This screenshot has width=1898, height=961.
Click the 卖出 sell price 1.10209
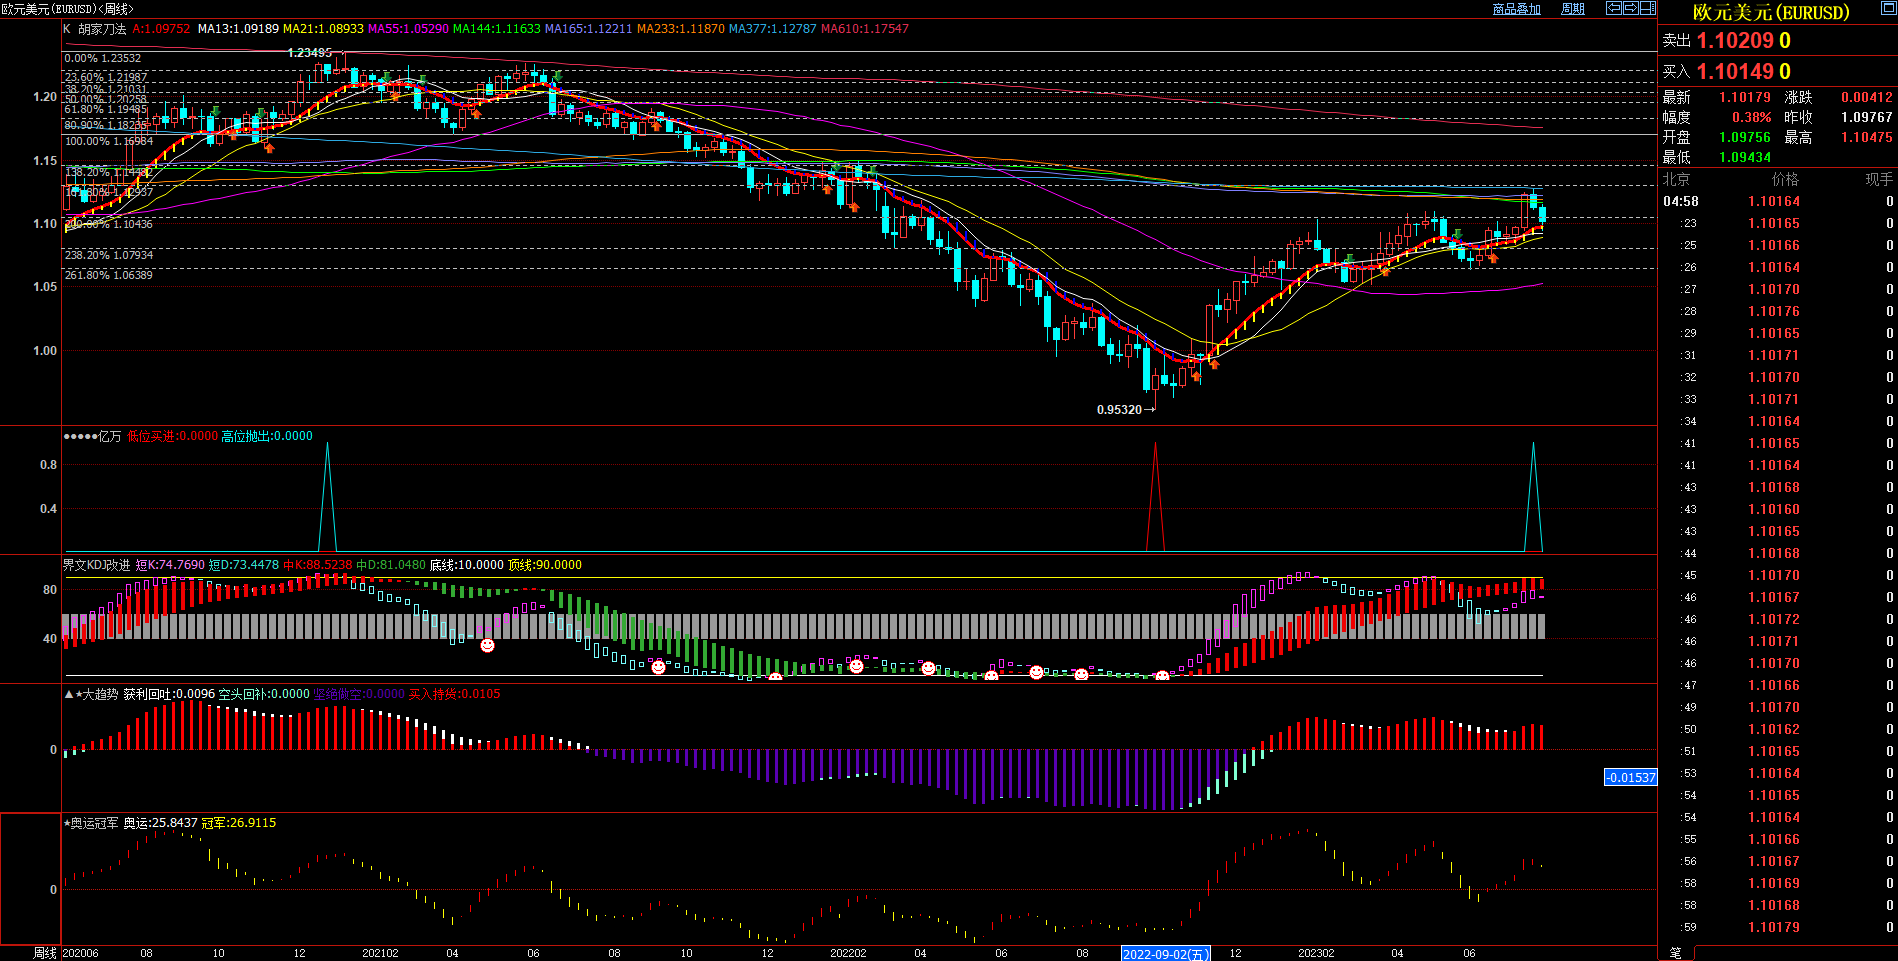(x=1735, y=41)
